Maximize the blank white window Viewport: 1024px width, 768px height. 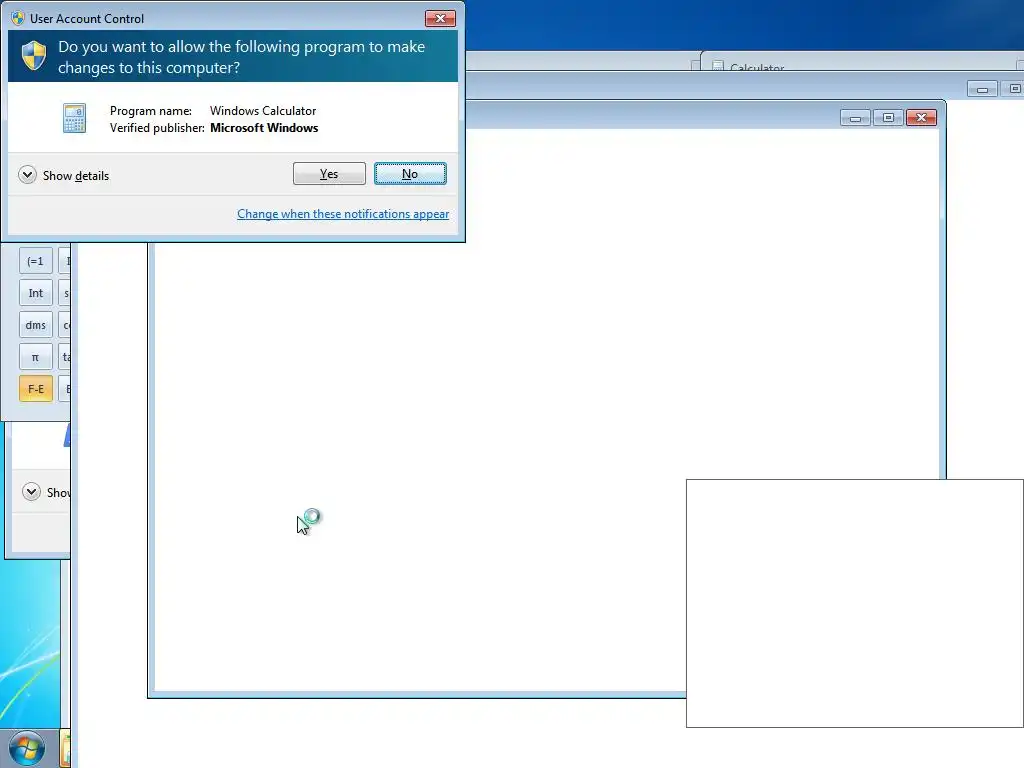[888, 118]
